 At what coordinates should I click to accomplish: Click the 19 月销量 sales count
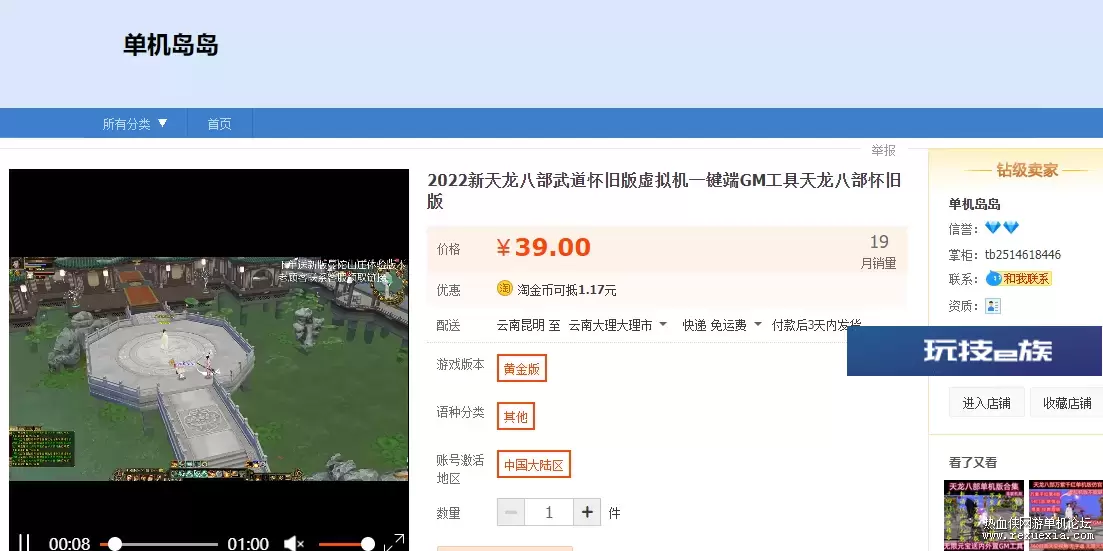tap(879, 252)
